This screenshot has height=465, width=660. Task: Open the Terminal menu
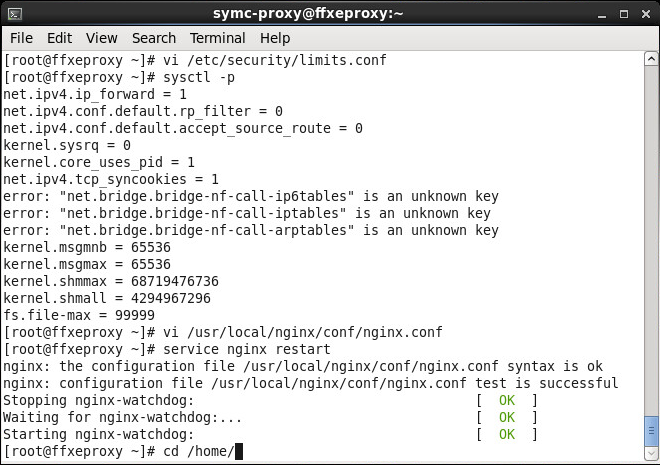218,38
